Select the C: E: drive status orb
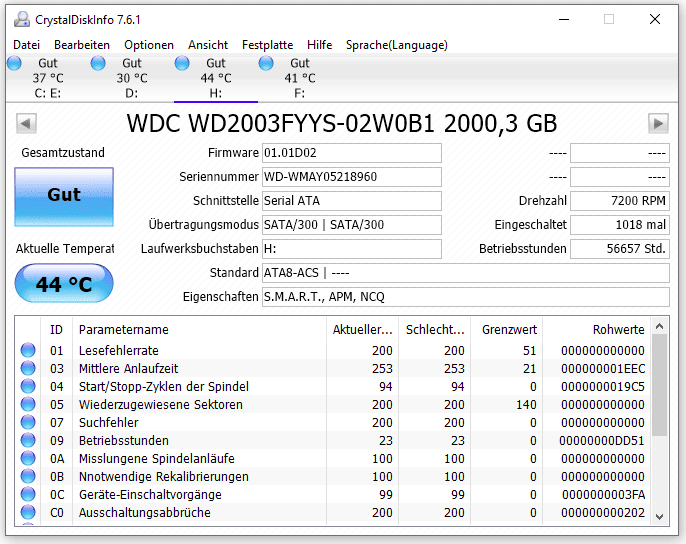This screenshot has width=686, height=544. (x=14, y=63)
